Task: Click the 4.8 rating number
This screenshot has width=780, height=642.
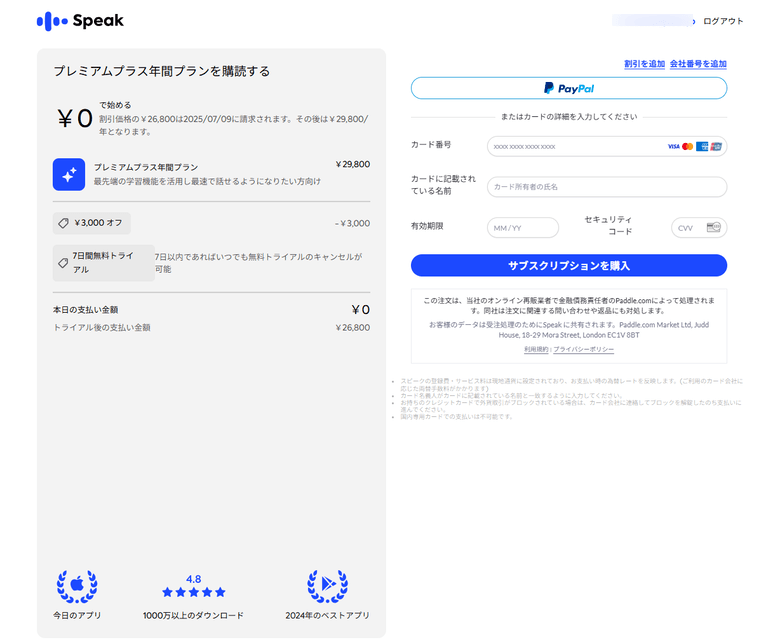Action: (194, 579)
